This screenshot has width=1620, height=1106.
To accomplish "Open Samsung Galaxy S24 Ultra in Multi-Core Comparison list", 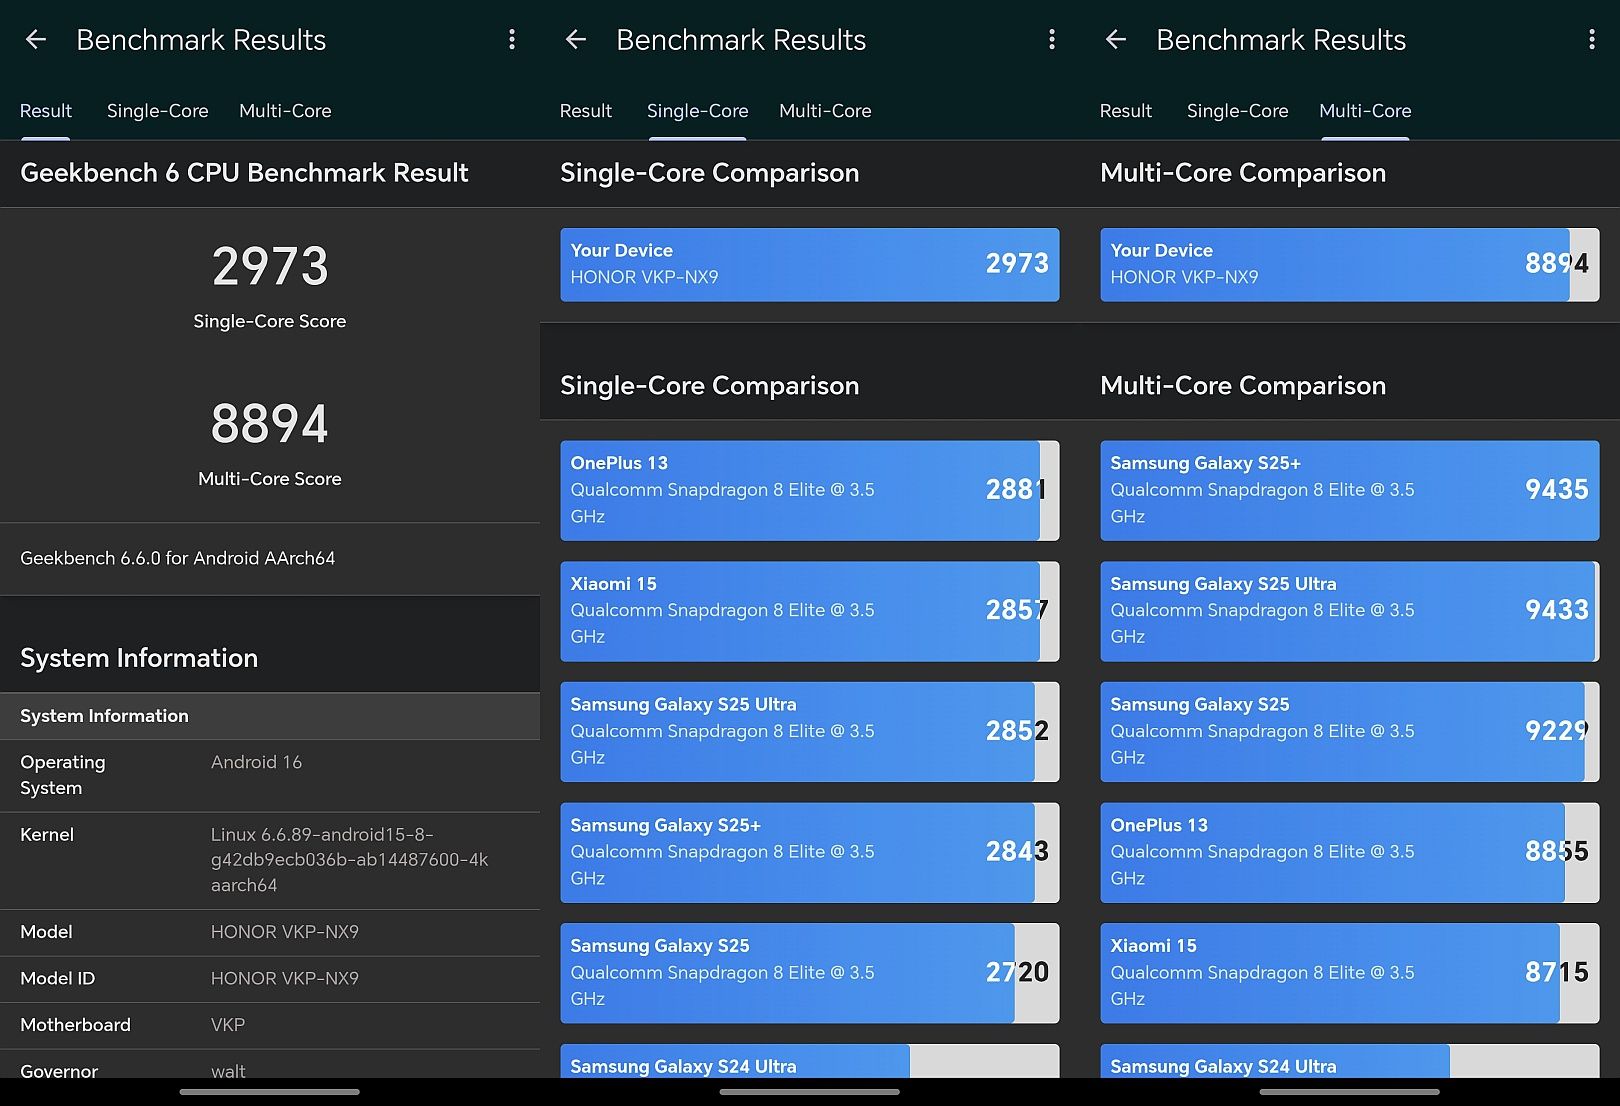I will [1350, 1062].
